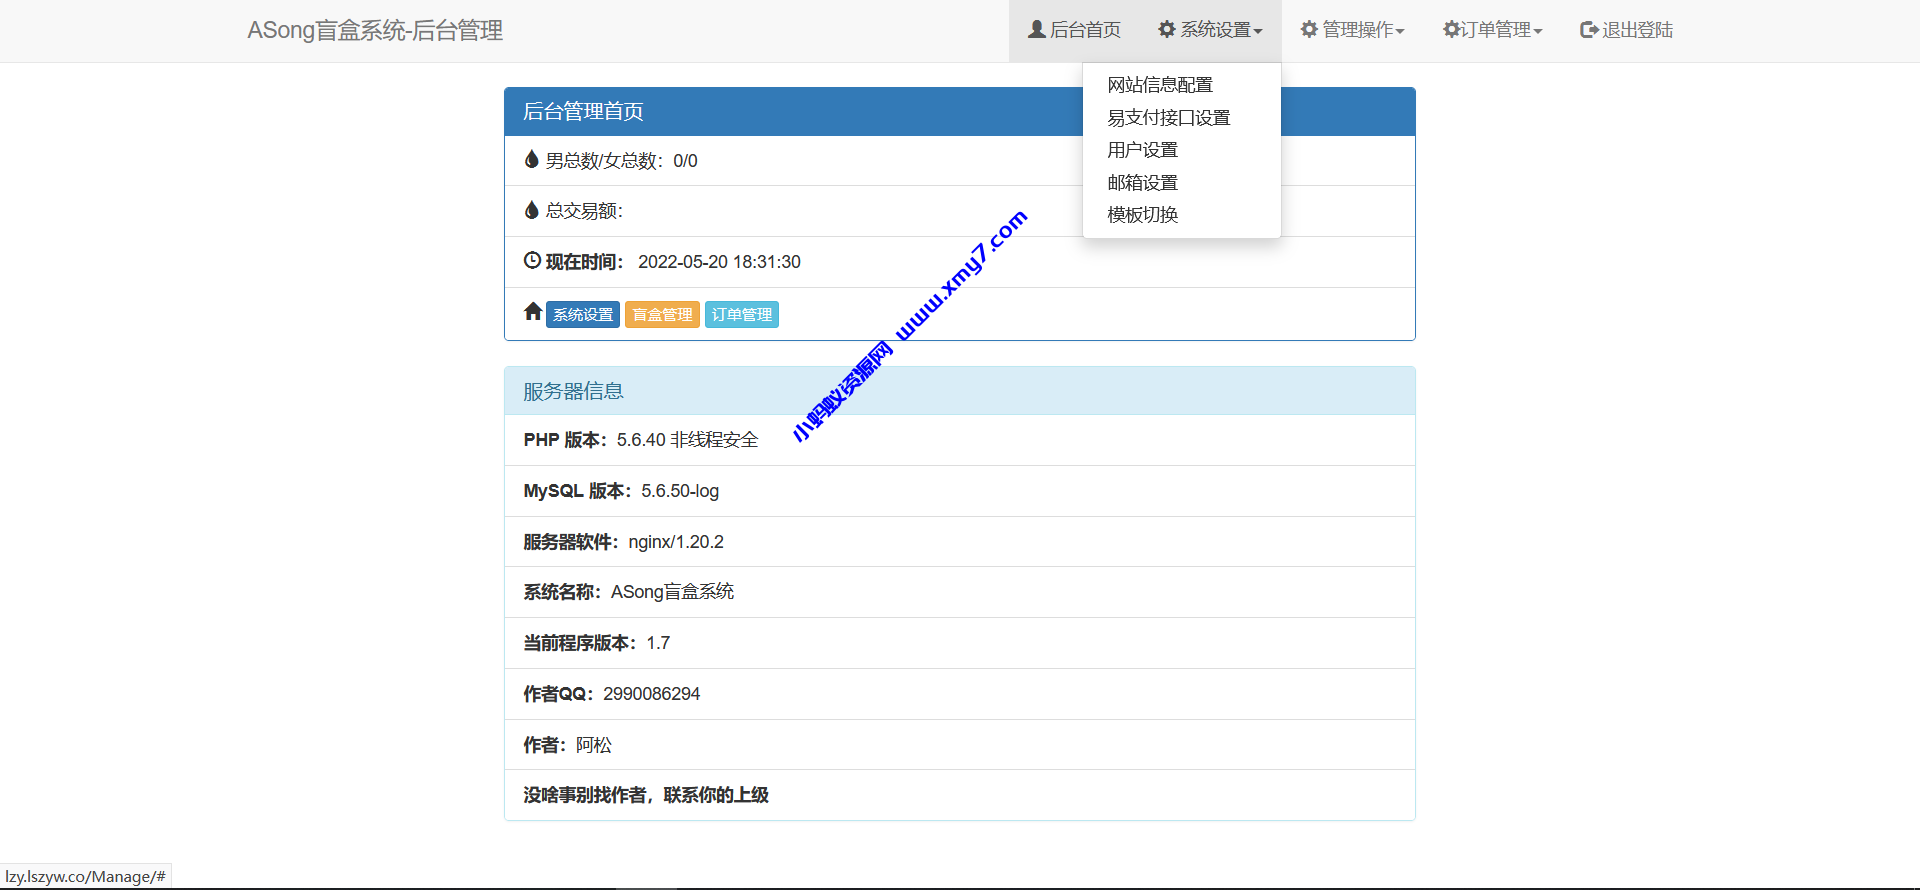1920x890 pixels.
Task: Click the droplet icon beside 总交易额
Action: coord(532,210)
